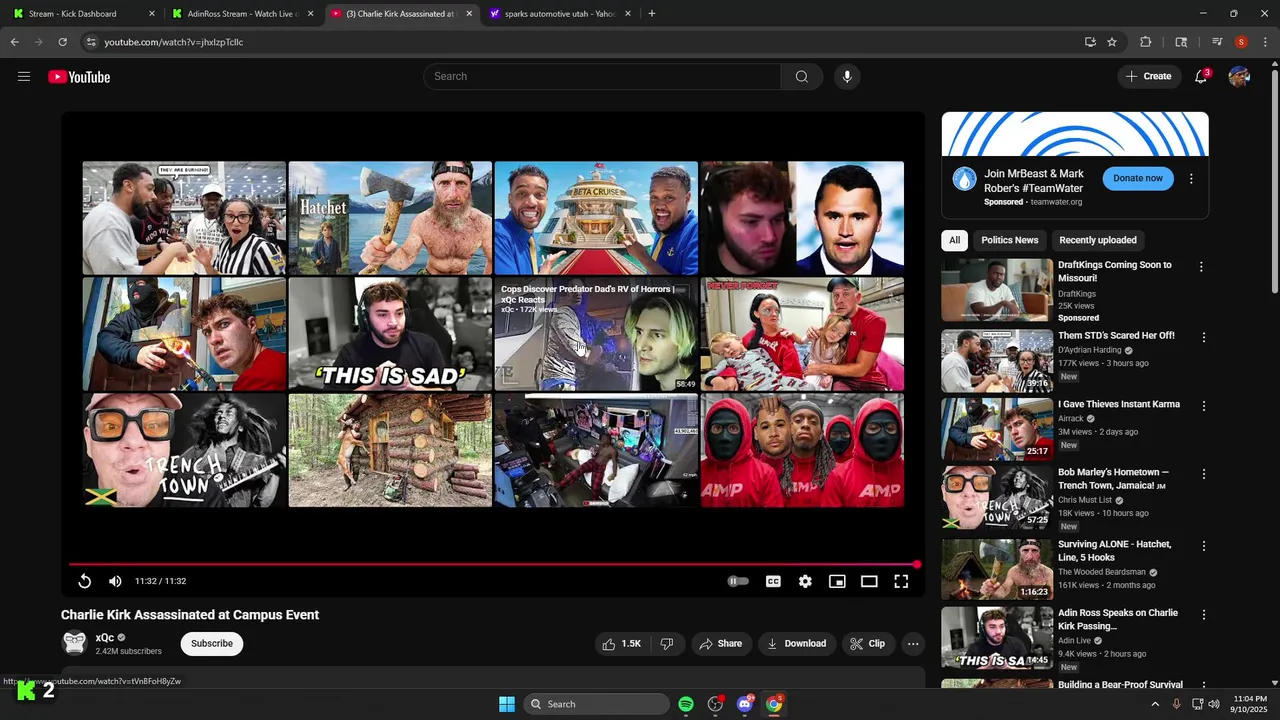Mute the video volume speaker icon
This screenshot has width=1280, height=720.
(x=115, y=581)
